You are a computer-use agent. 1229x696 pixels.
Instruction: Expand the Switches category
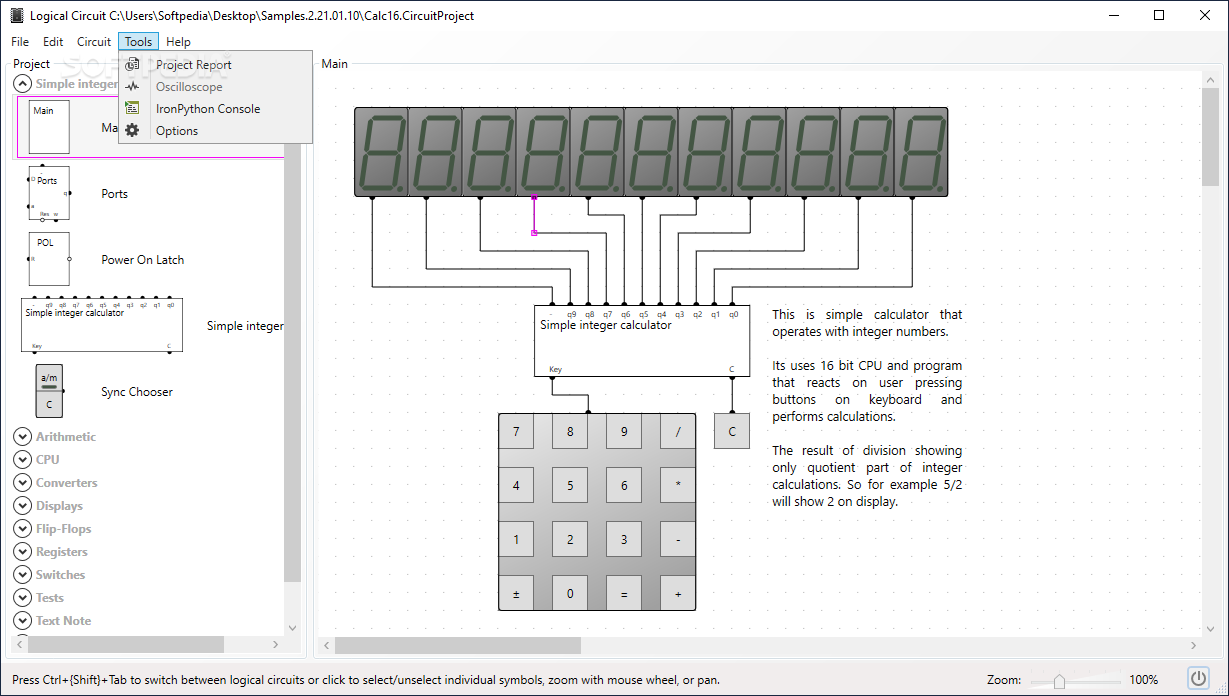point(22,574)
